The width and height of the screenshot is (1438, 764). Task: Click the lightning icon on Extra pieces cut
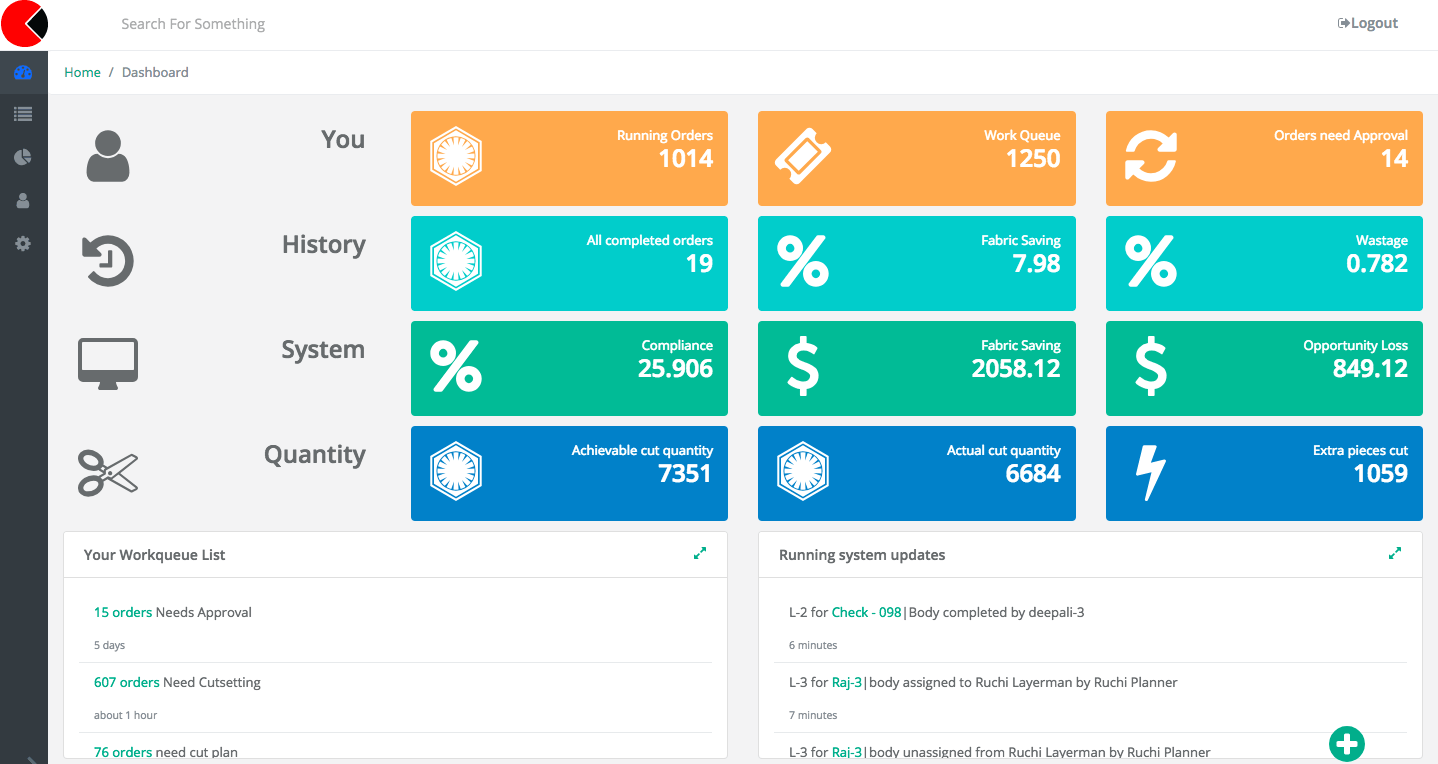(1150, 472)
